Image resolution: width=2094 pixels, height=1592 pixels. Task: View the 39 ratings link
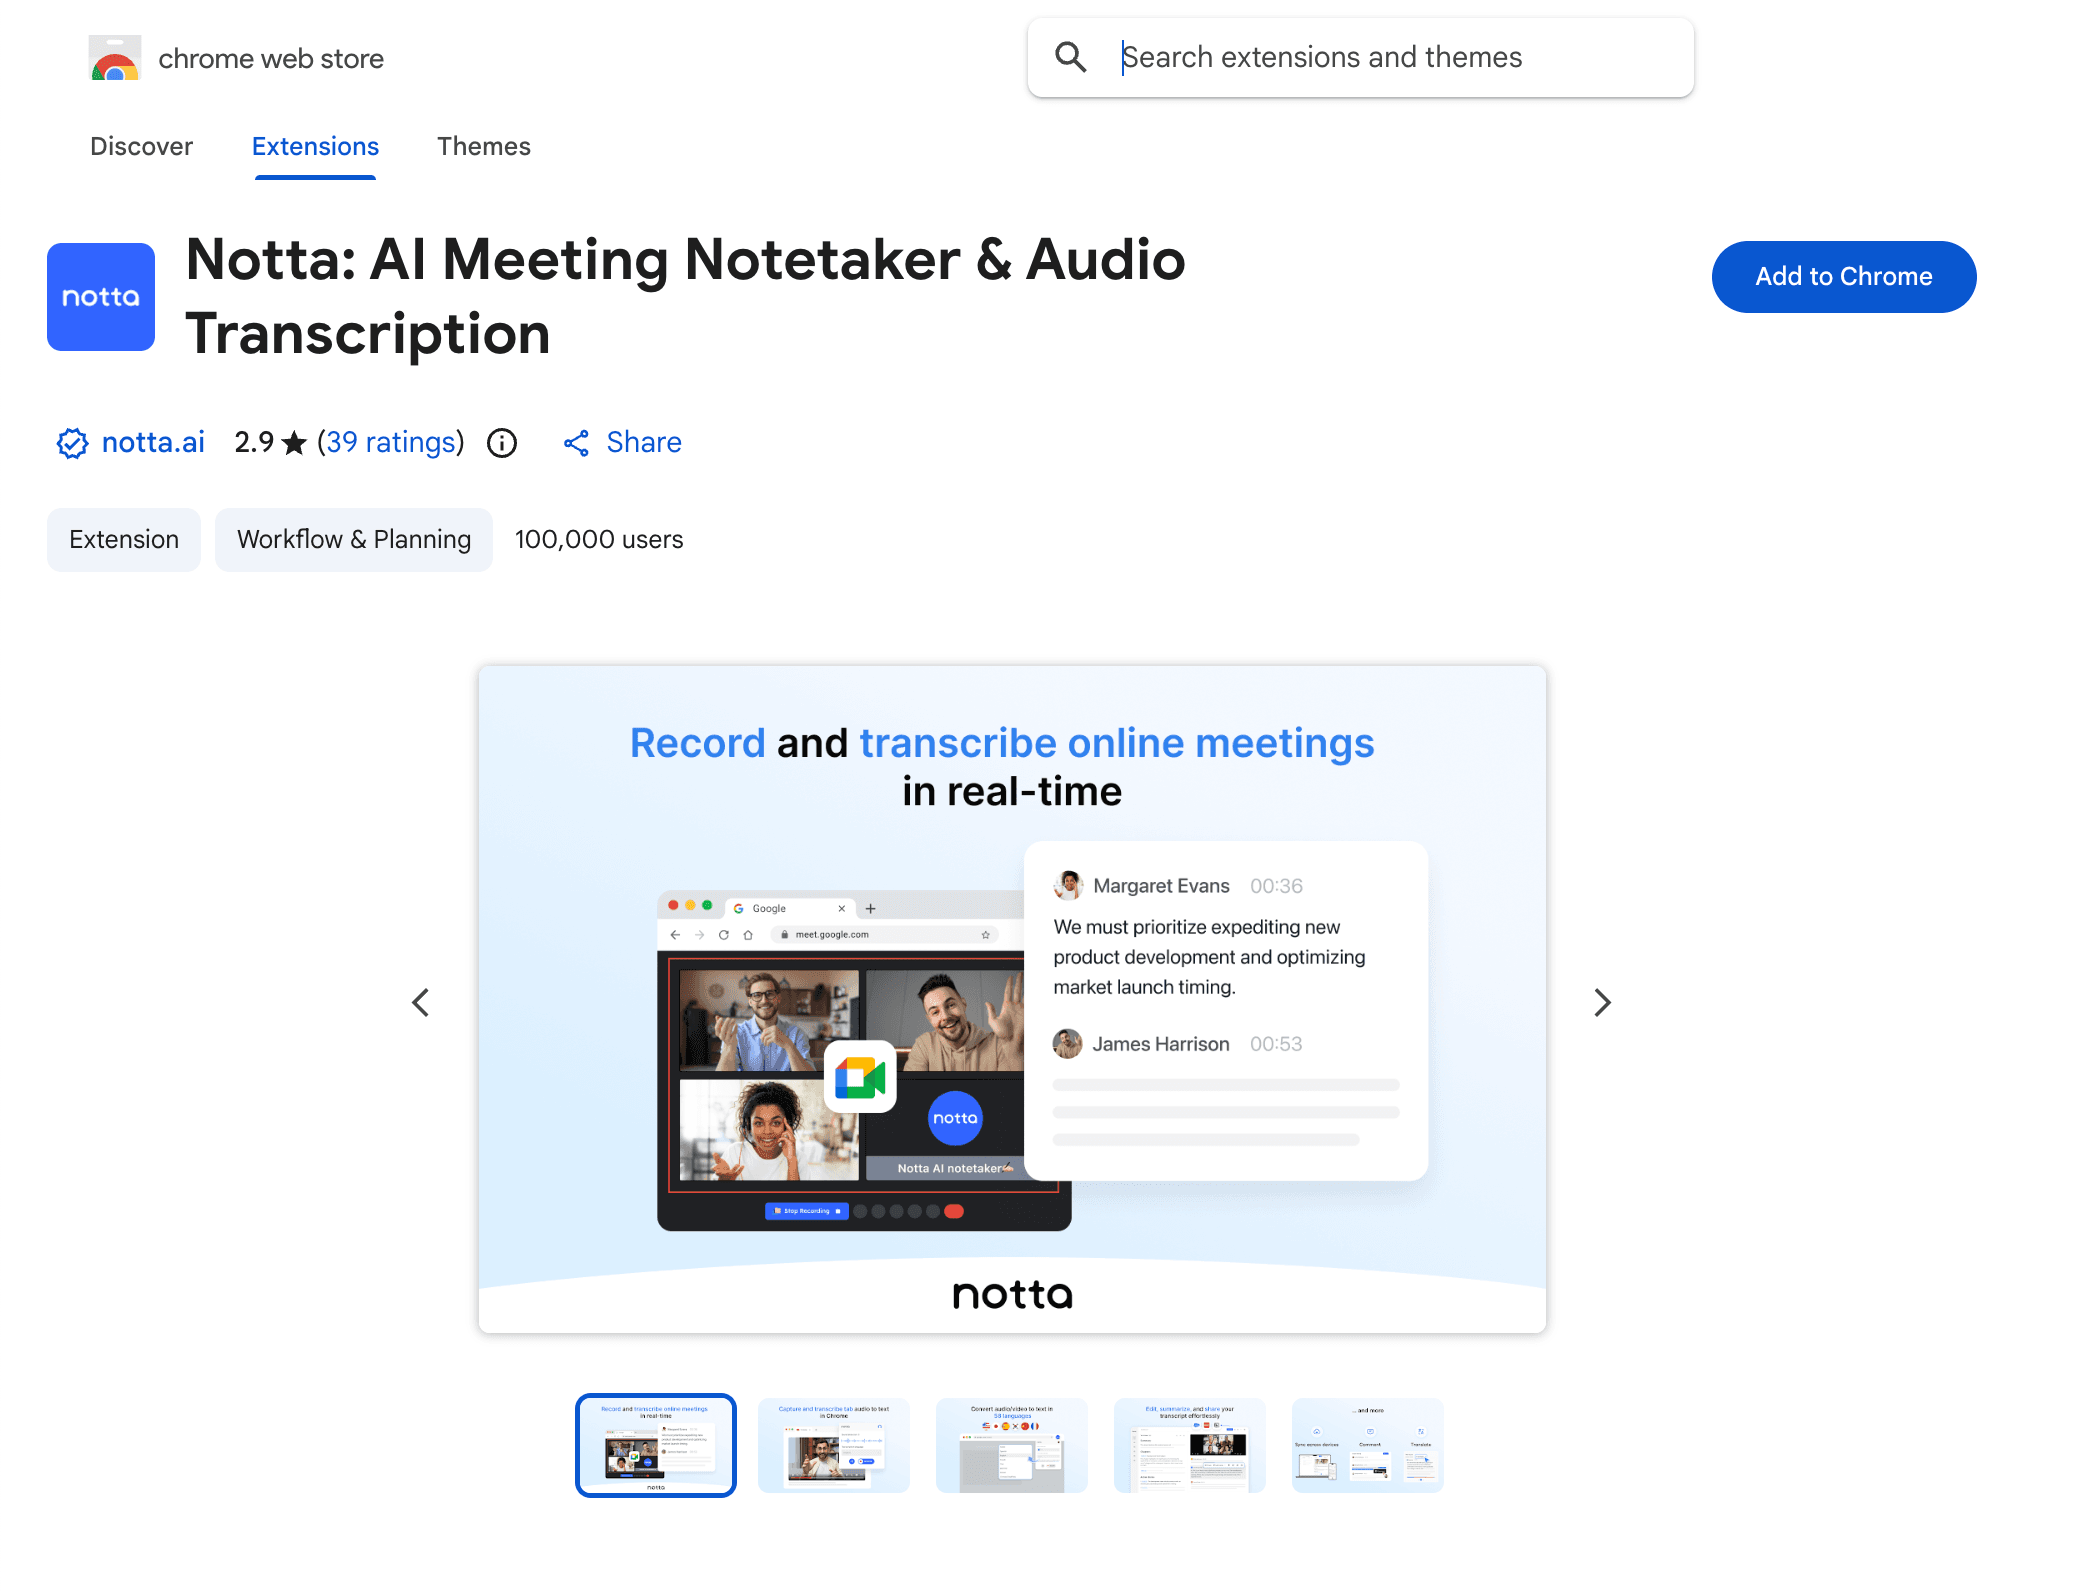coord(391,442)
